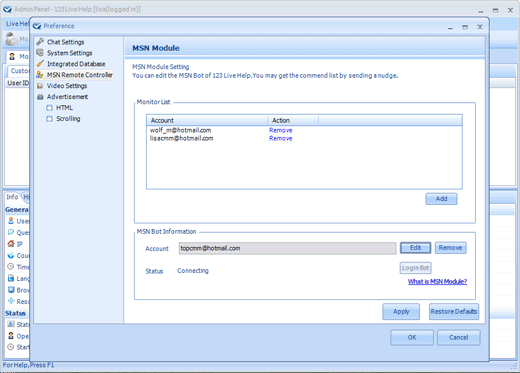This screenshot has width=520, height=373.
Task: Remove wolf_m@hotmail.com from monitor list
Action: click(281, 130)
